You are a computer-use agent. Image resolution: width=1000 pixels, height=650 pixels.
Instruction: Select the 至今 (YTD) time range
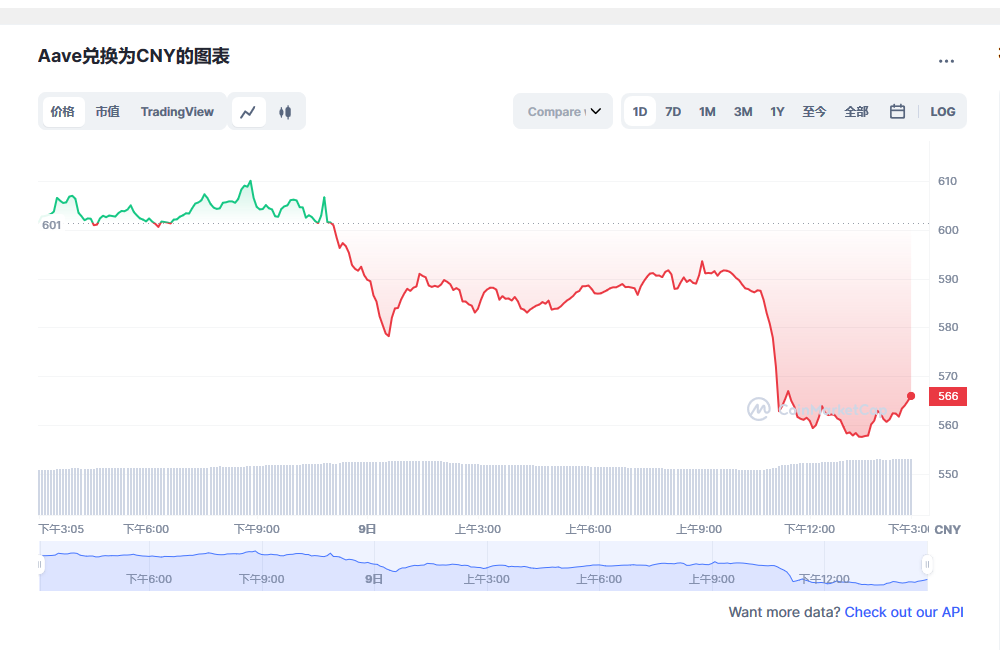814,112
